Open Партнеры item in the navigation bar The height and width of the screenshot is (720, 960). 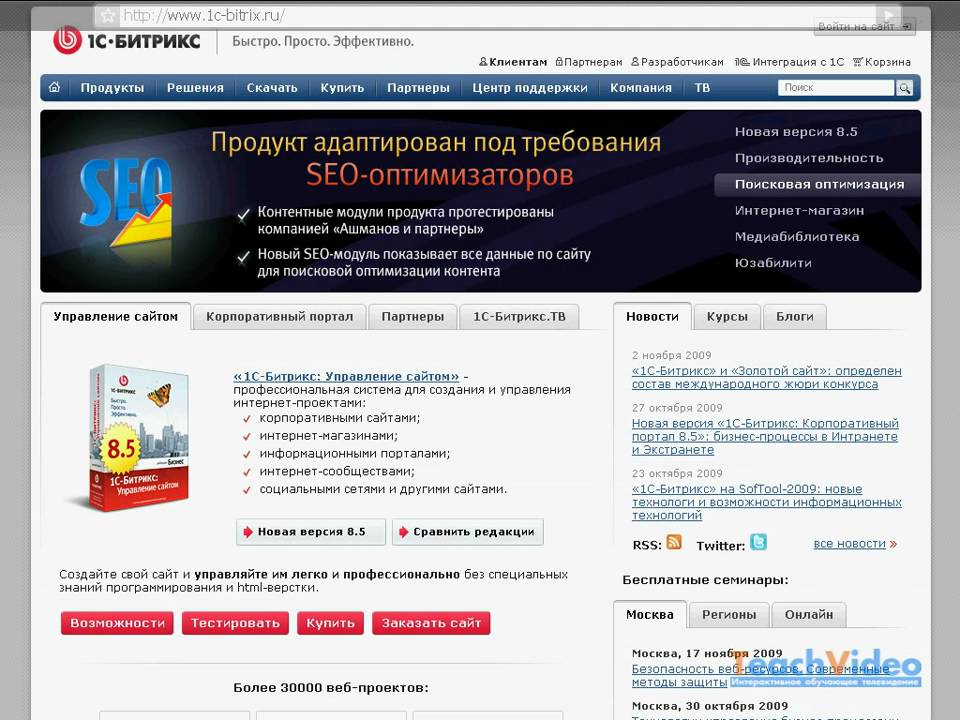[x=418, y=88]
